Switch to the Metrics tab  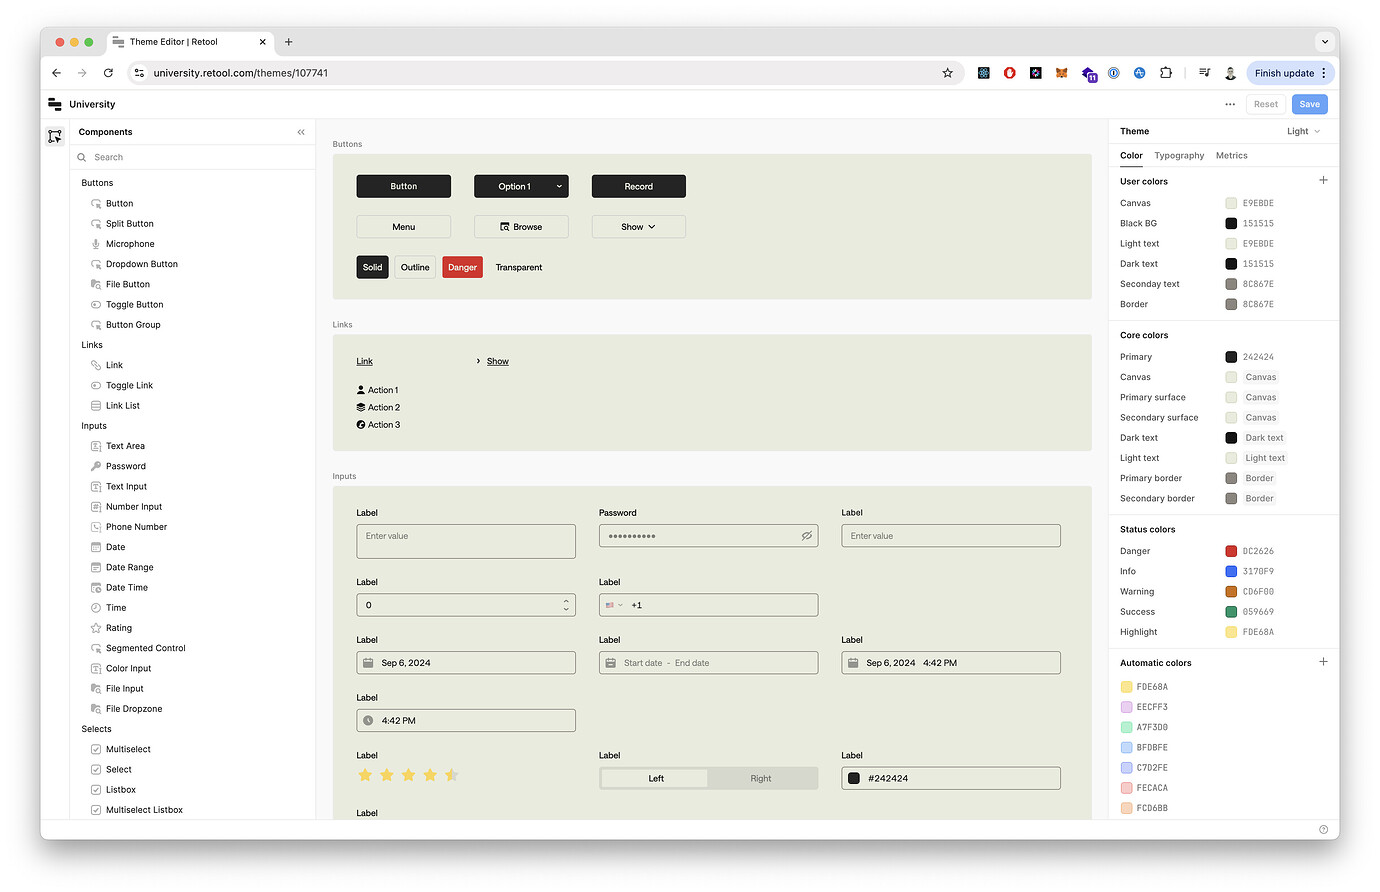[x=1231, y=156]
